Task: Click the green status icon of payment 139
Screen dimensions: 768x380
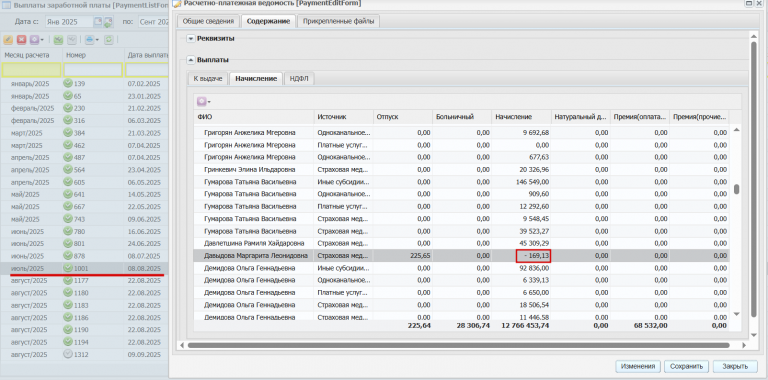Action: [x=68, y=84]
